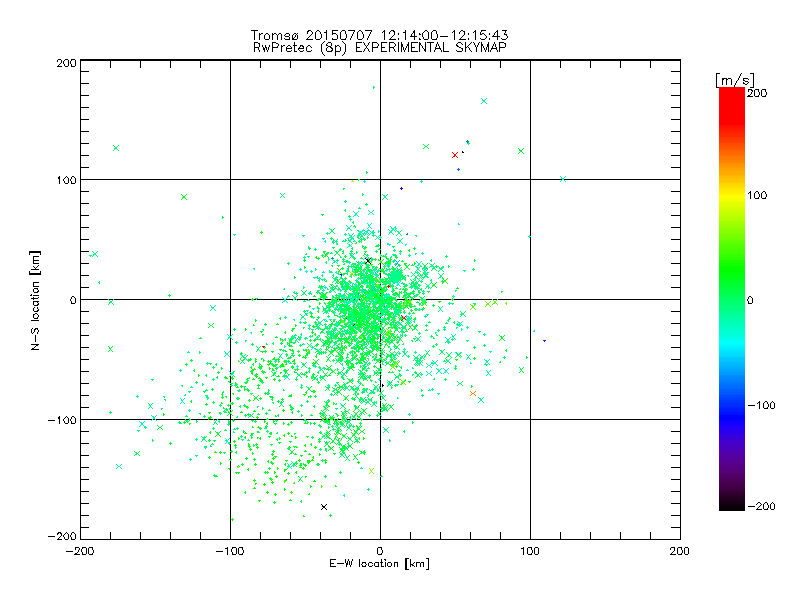Click the 100 tick label on the colorbar
The width and height of the screenshot is (800, 600).
757,195
